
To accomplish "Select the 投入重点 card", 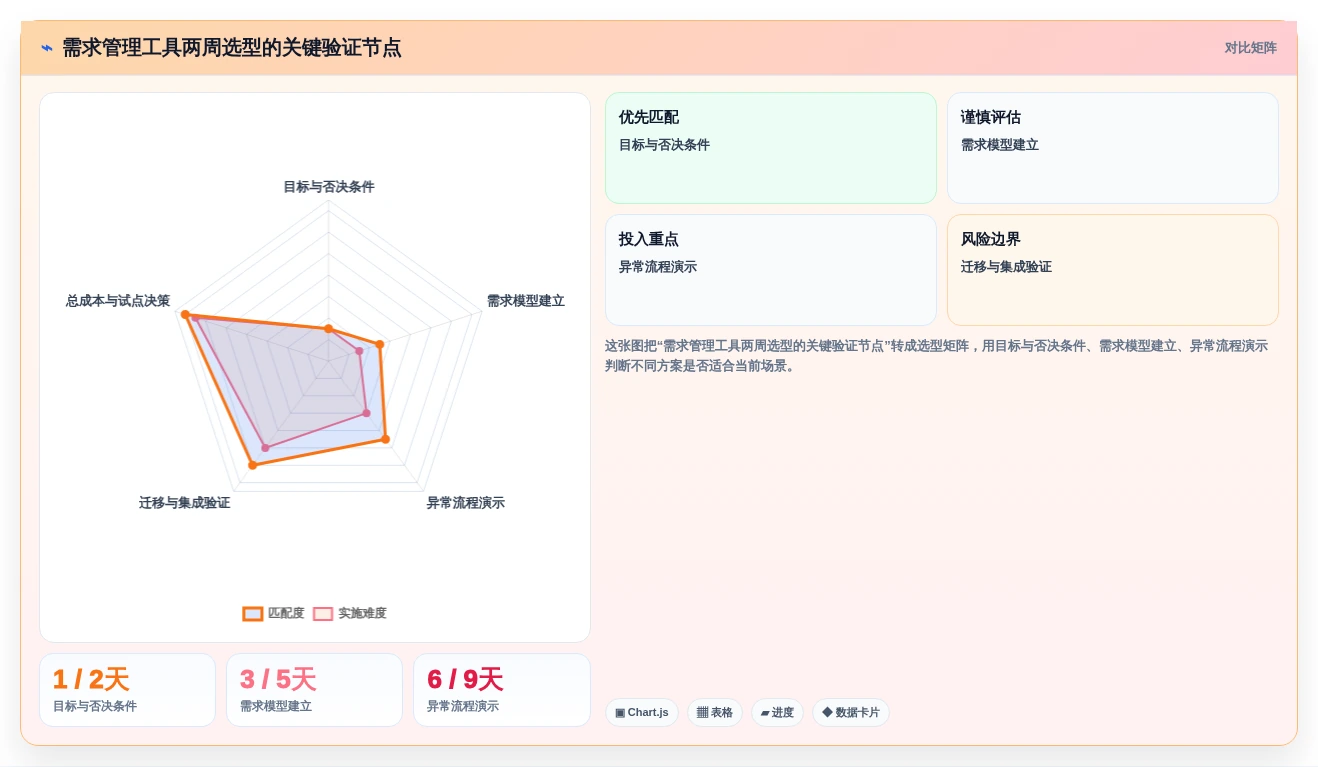I will [x=771, y=270].
